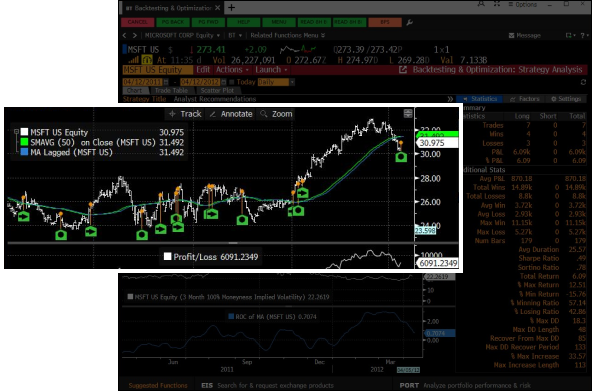Click the PG BACK button

point(173,22)
